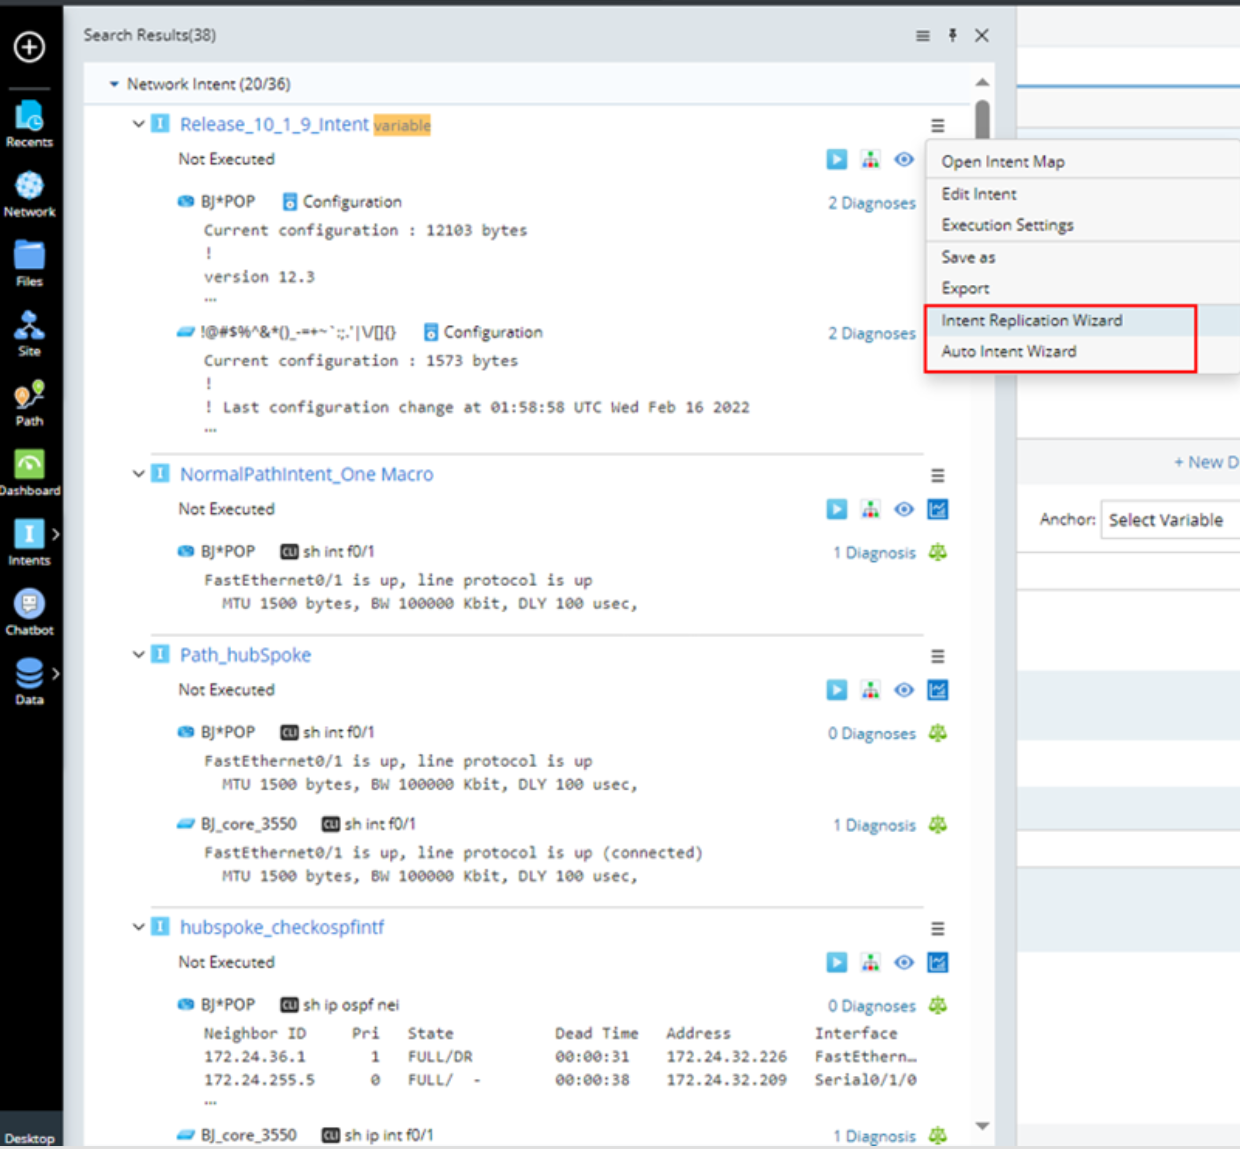The height and width of the screenshot is (1149, 1240).
Task: Collapse the Network Intent group
Action: (x=114, y=84)
